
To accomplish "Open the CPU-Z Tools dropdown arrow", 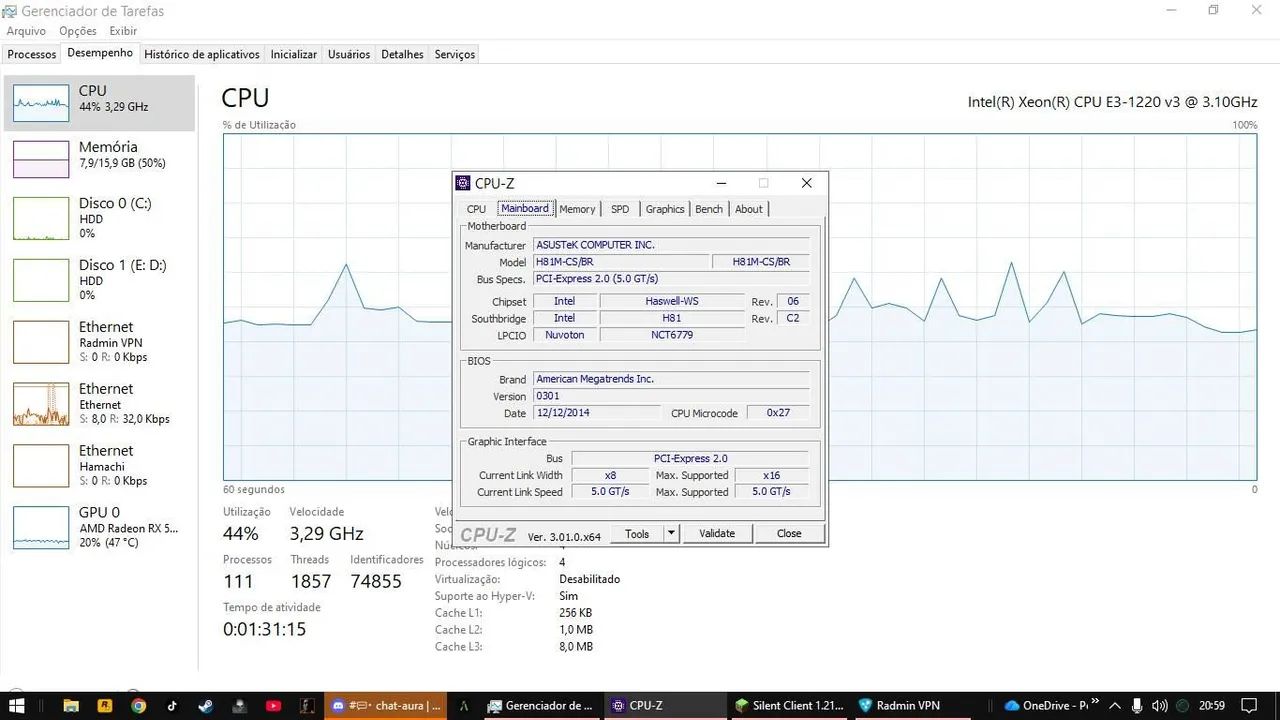I will pos(671,533).
